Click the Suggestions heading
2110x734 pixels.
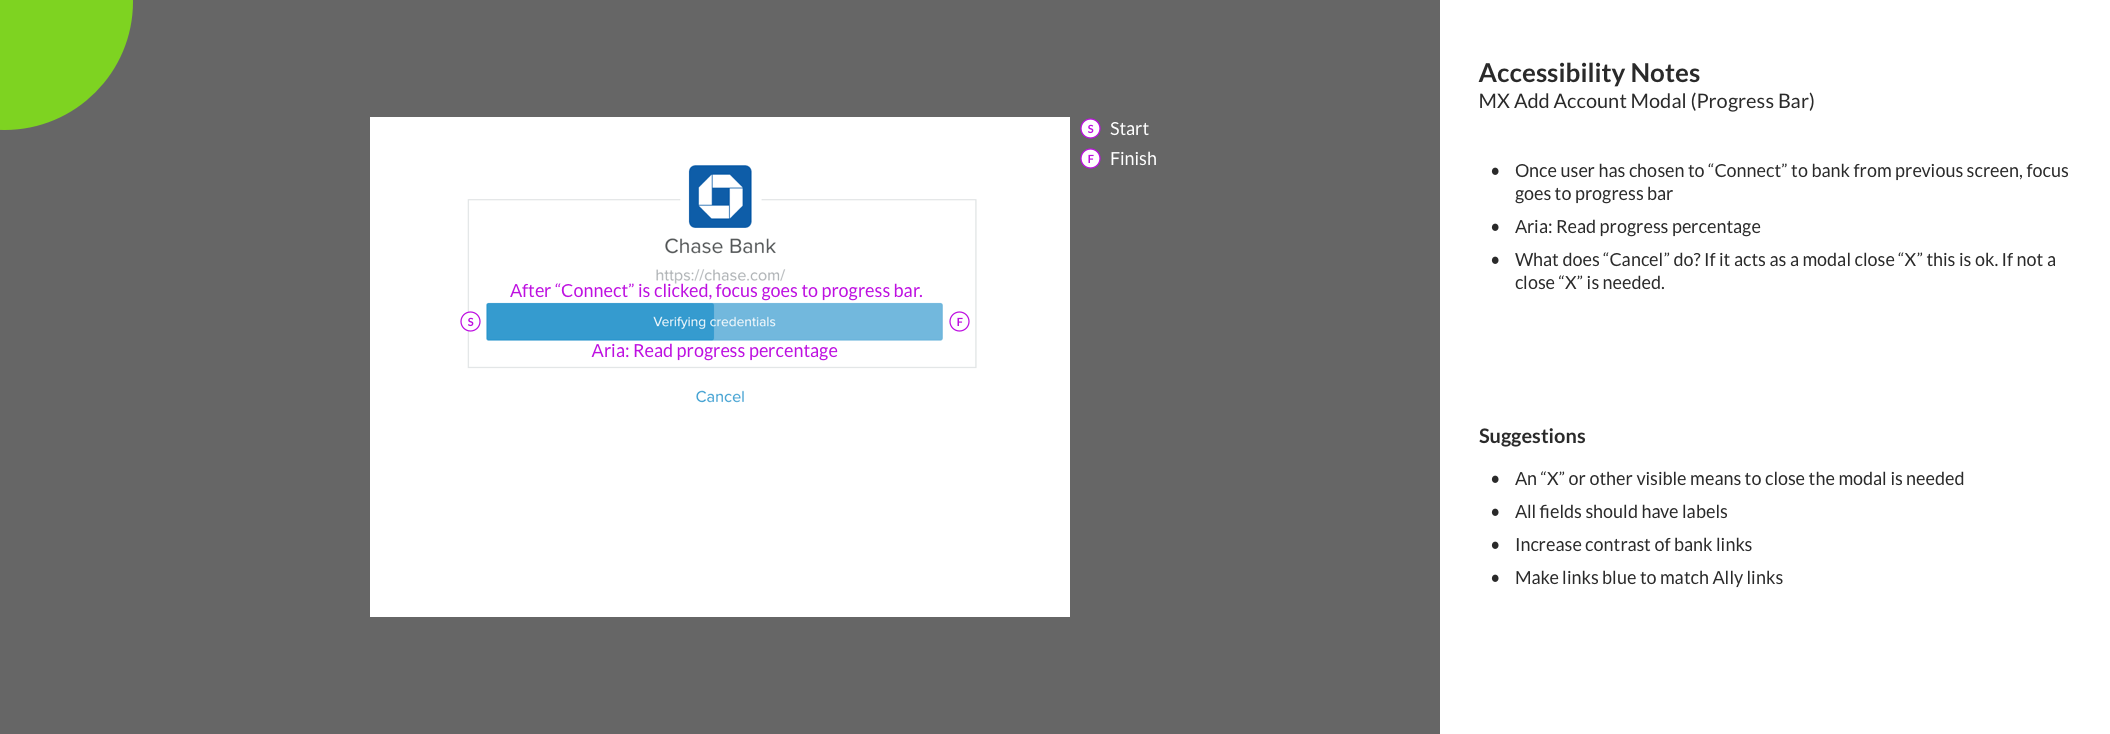tap(1531, 436)
